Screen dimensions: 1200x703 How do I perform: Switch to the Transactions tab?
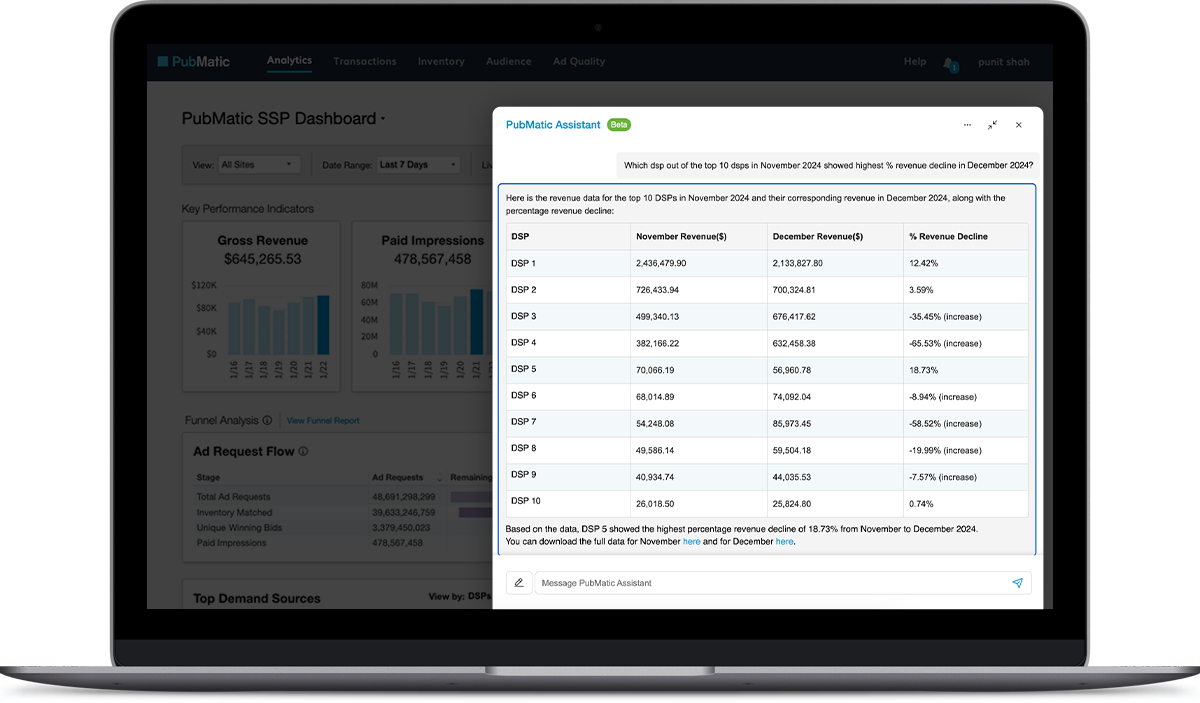tap(365, 62)
